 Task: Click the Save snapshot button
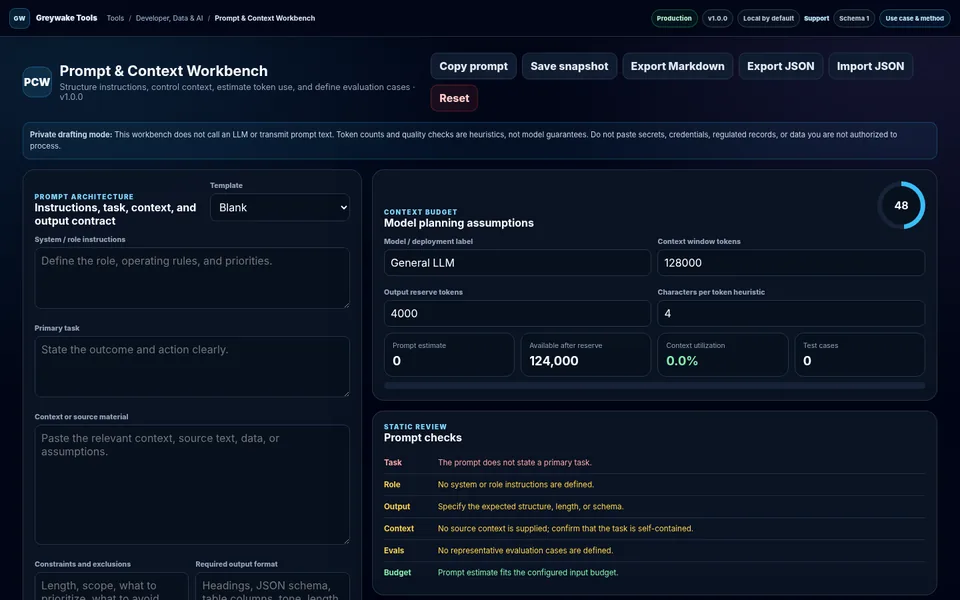tap(569, 66)
